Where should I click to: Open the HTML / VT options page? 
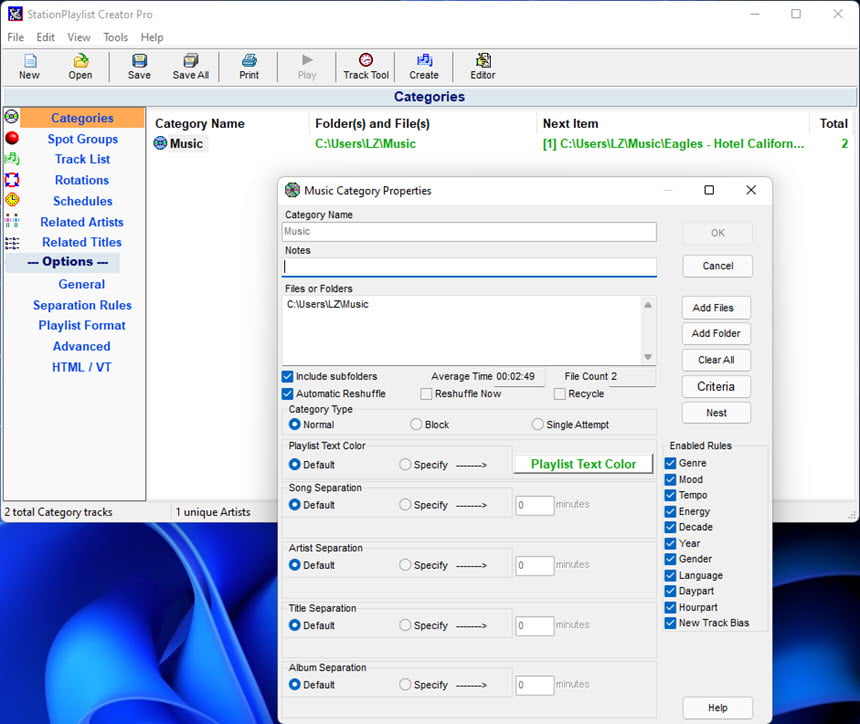(82, 367)
